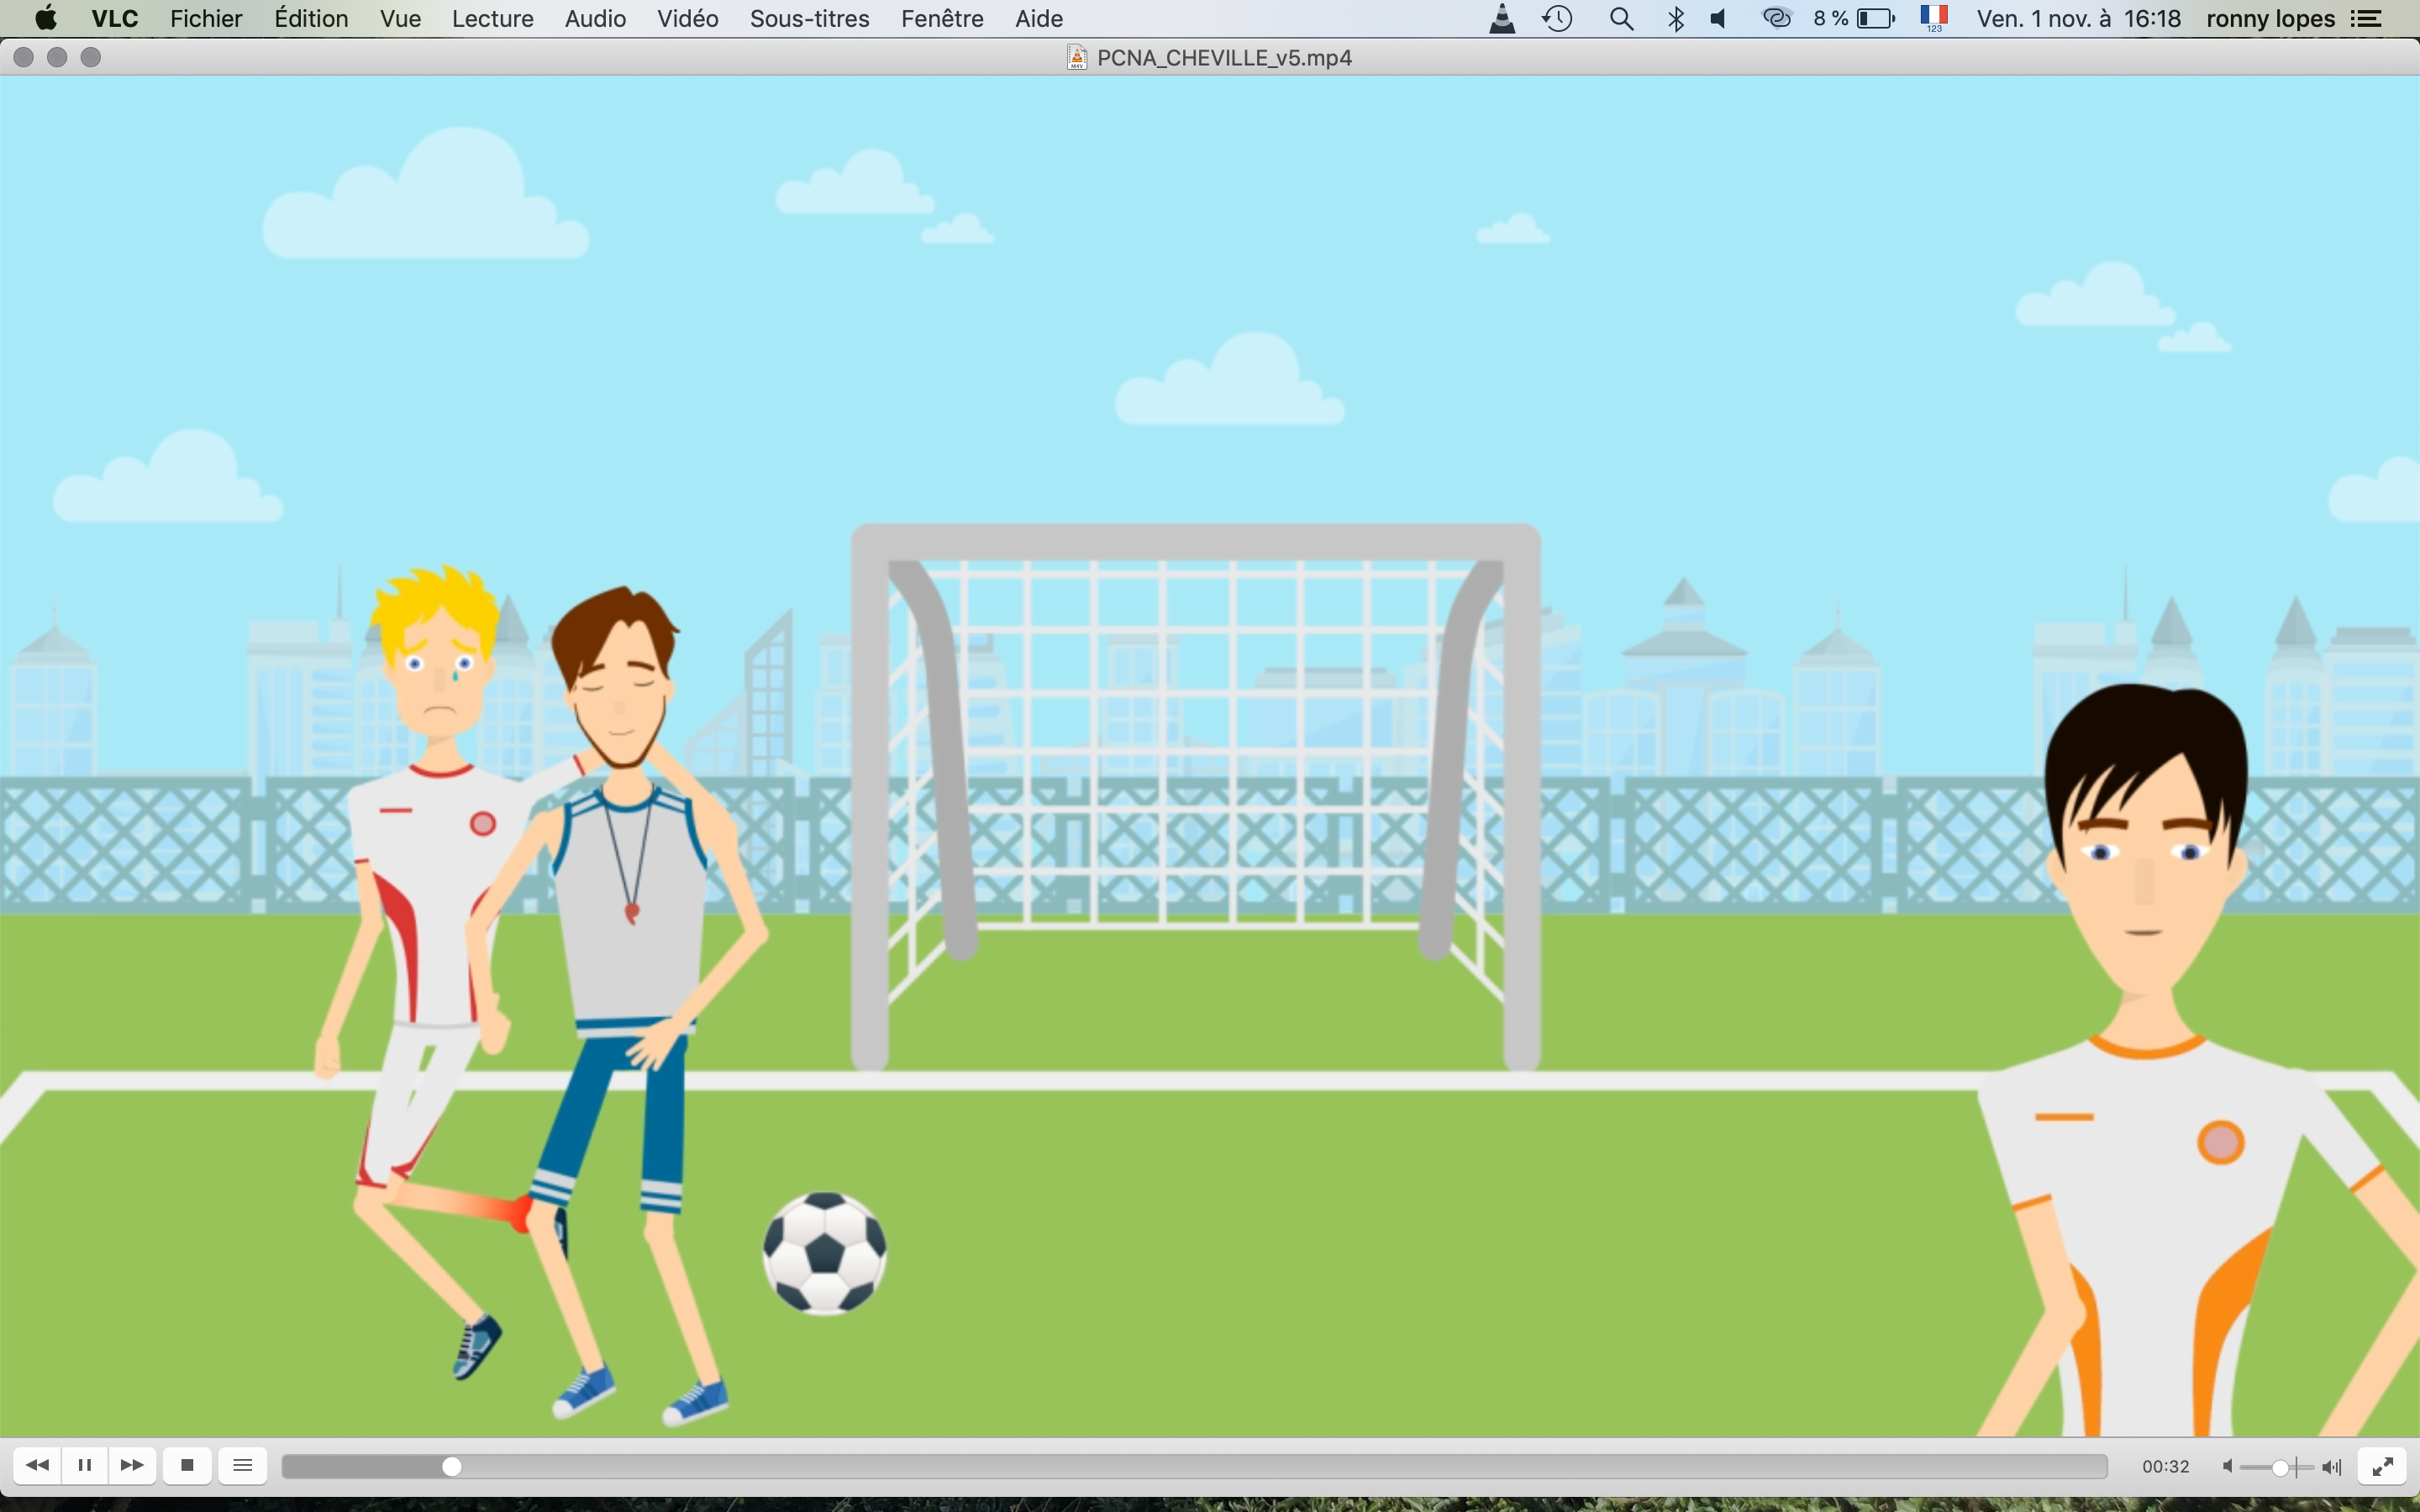
Task: Open Spotlight search magnifier
Action: (x=1622, y=18)
